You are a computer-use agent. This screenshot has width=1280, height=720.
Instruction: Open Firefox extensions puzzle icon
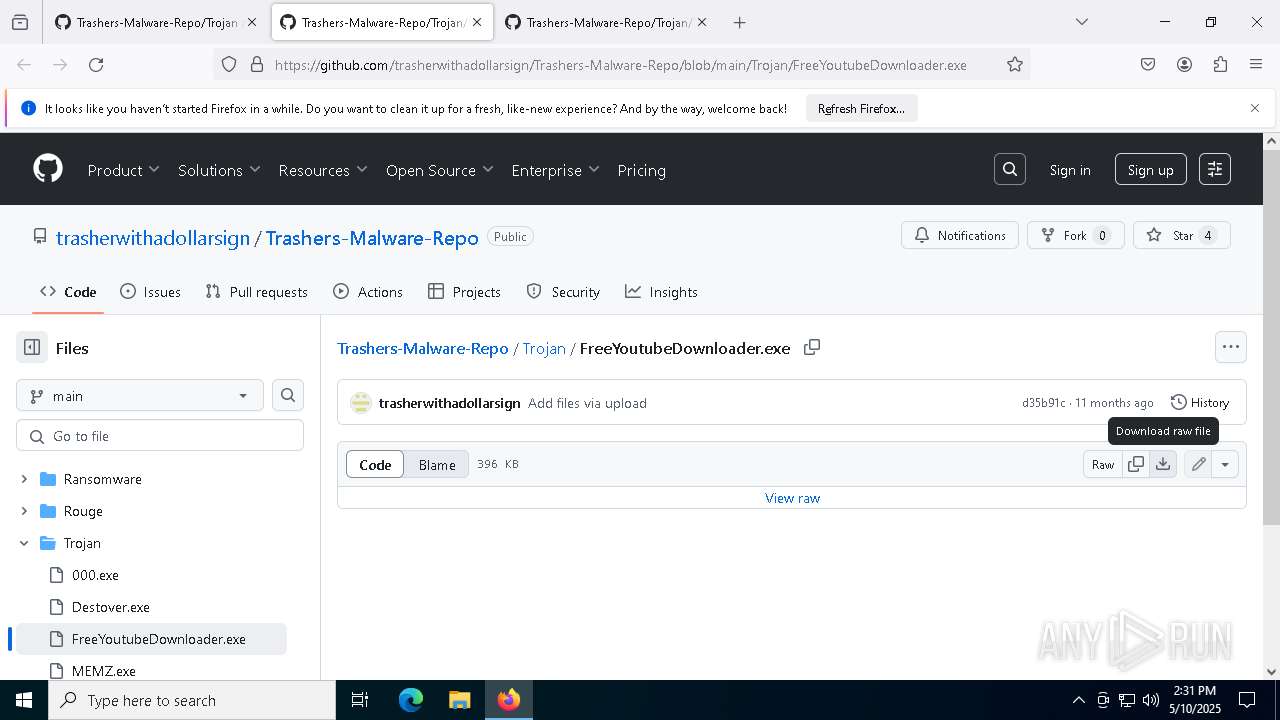coord(1220,64)
